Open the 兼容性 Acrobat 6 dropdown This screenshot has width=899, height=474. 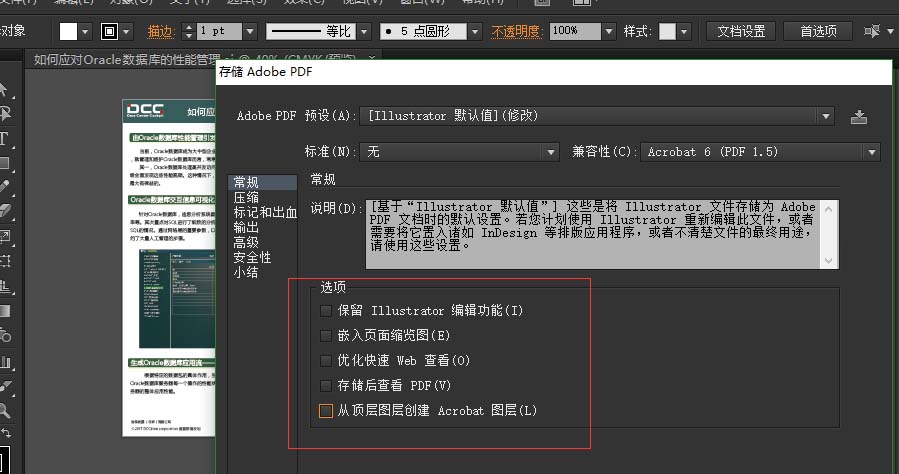click(x=760, y=152)
